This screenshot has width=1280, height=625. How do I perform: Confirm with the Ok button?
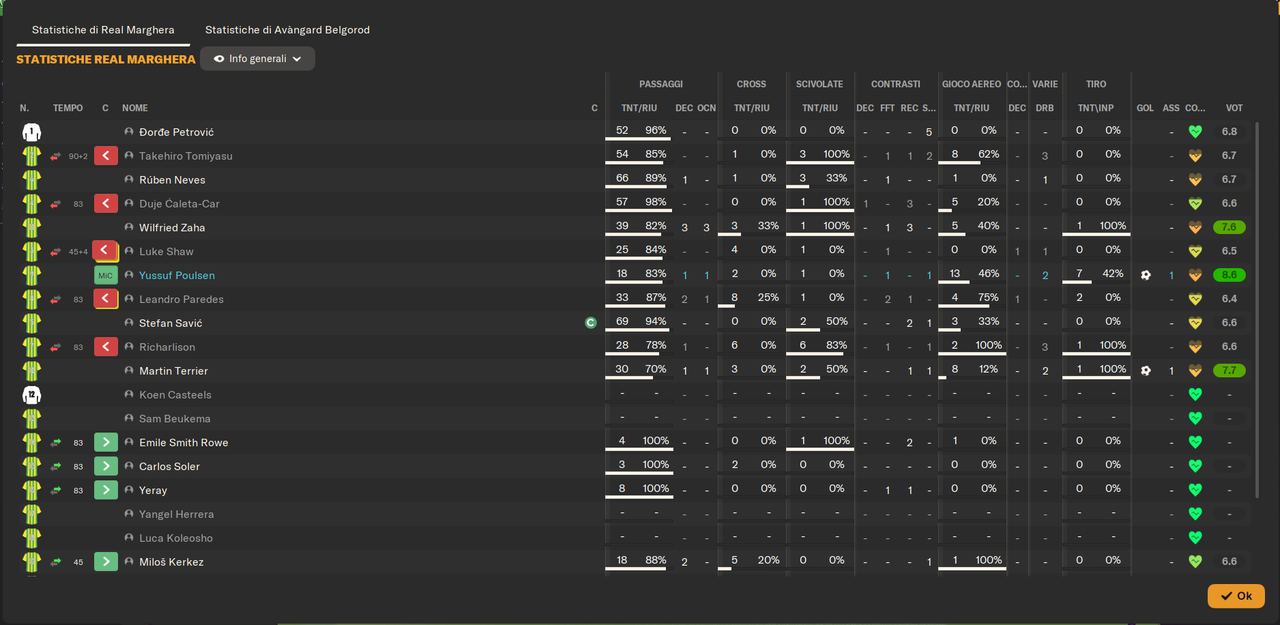(1236, 595)
